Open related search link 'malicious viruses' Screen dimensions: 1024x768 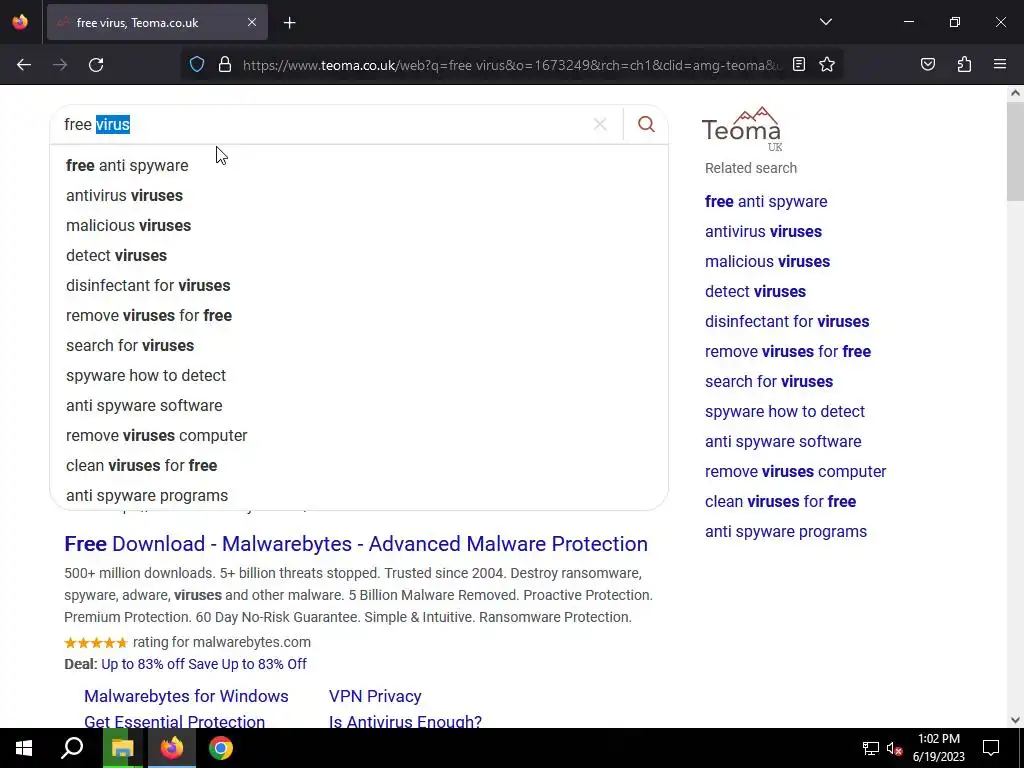767,261
